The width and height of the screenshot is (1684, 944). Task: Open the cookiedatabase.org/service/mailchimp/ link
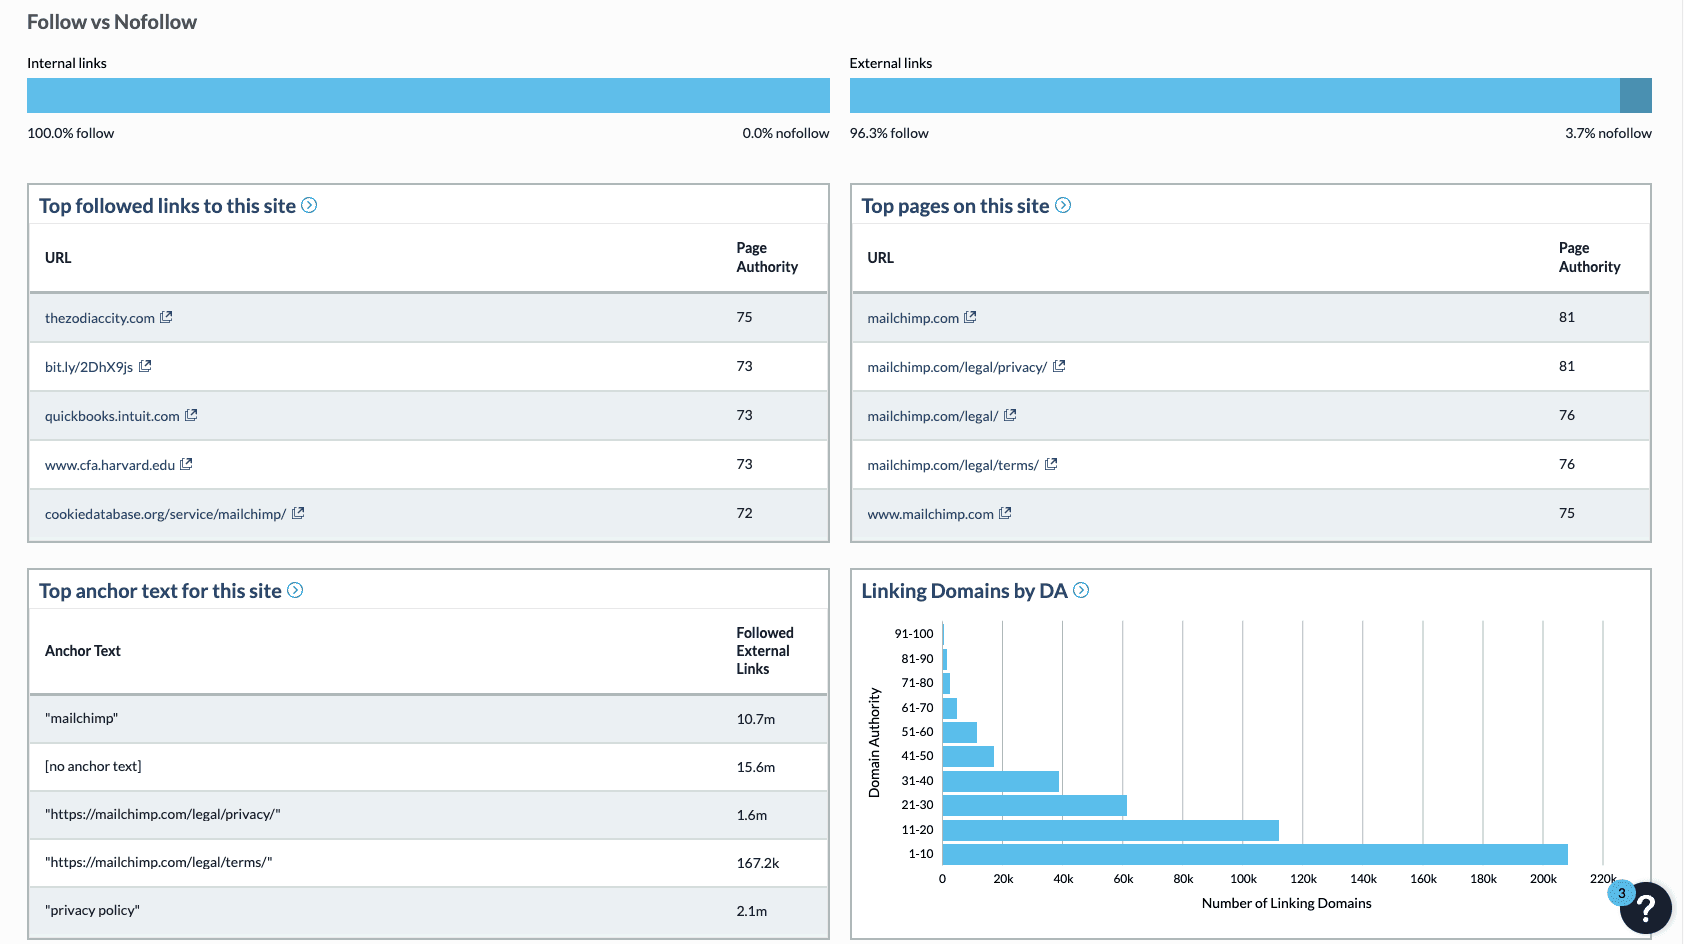click(165, 514)
